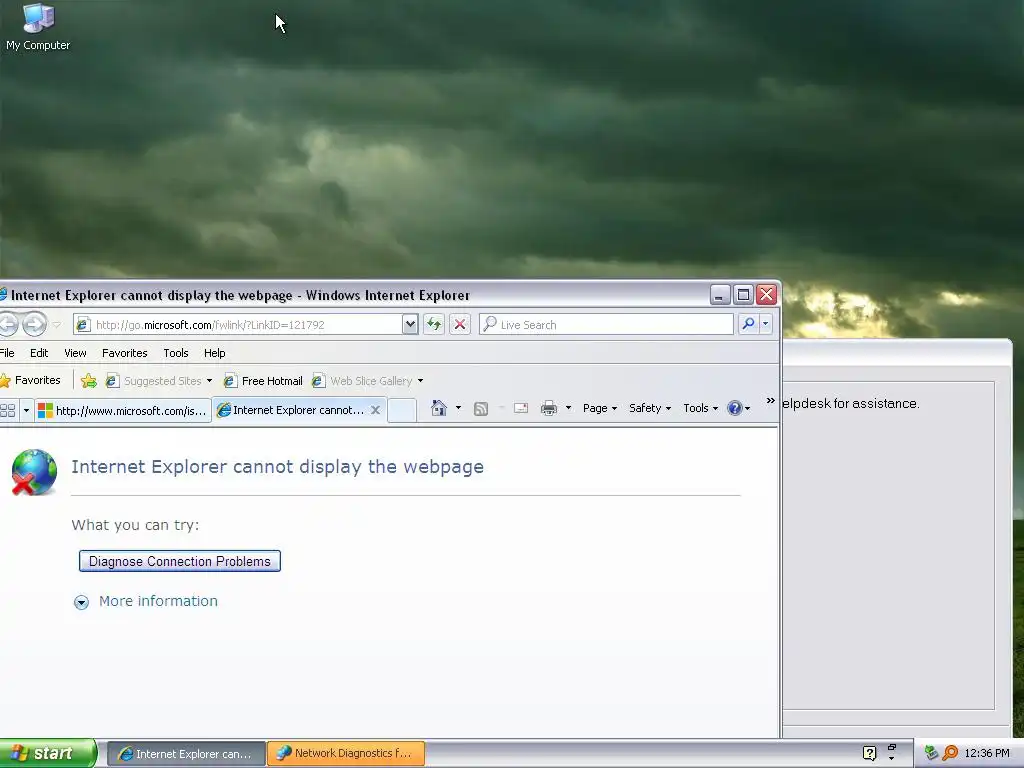Click the browser Back arrow button
Image resolution: width=1024 pixels, height=768 pixels.
coord(7,324)
